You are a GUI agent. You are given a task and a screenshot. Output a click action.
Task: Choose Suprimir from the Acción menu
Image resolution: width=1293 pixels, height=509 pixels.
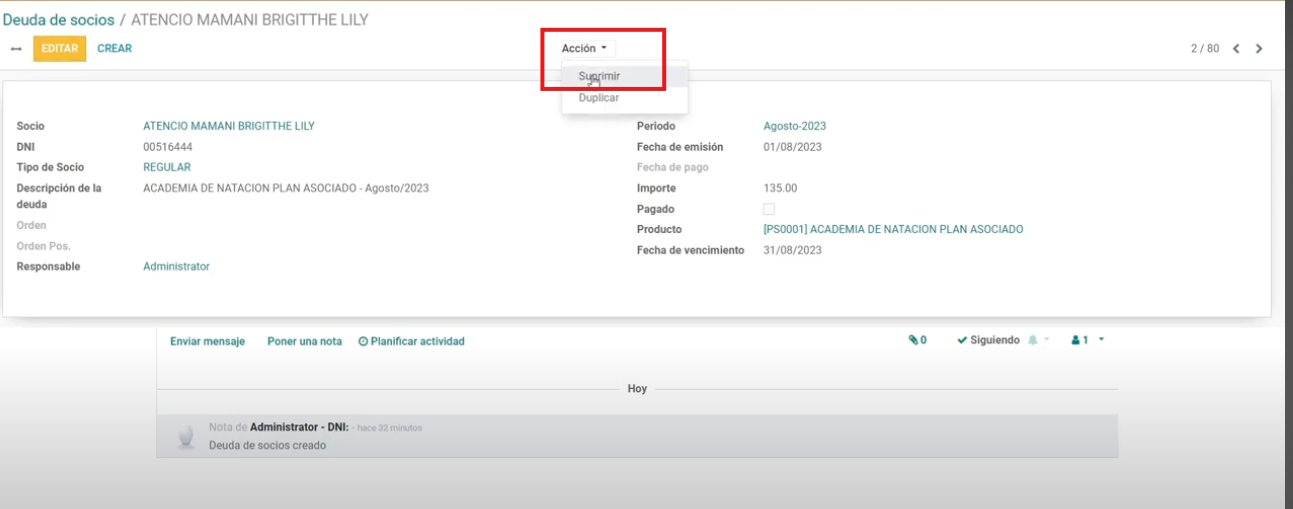point(624,76)
